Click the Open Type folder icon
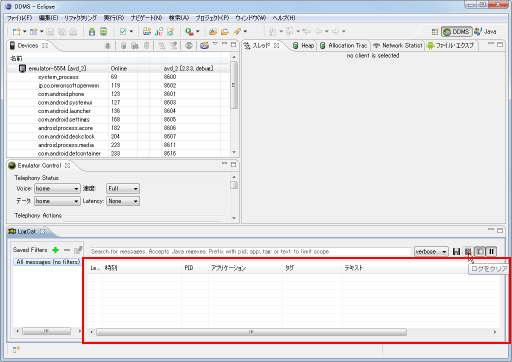 pyautogui.click(x=213, y=32)
